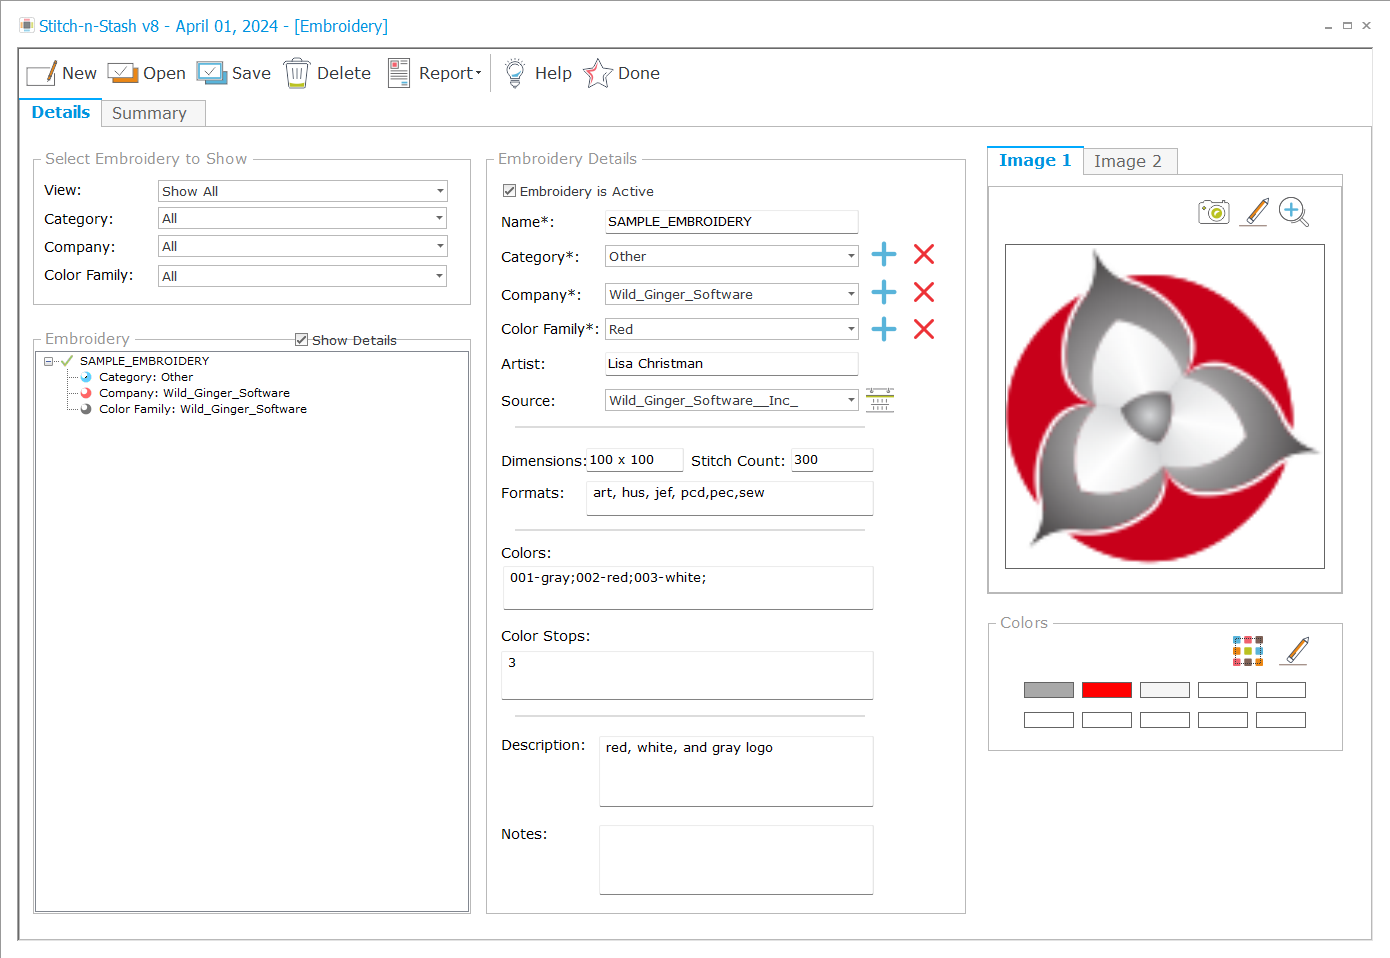Click the embroidery logo image preview
This screenshot has width=1390, height=958.
tap(1165, 406)
